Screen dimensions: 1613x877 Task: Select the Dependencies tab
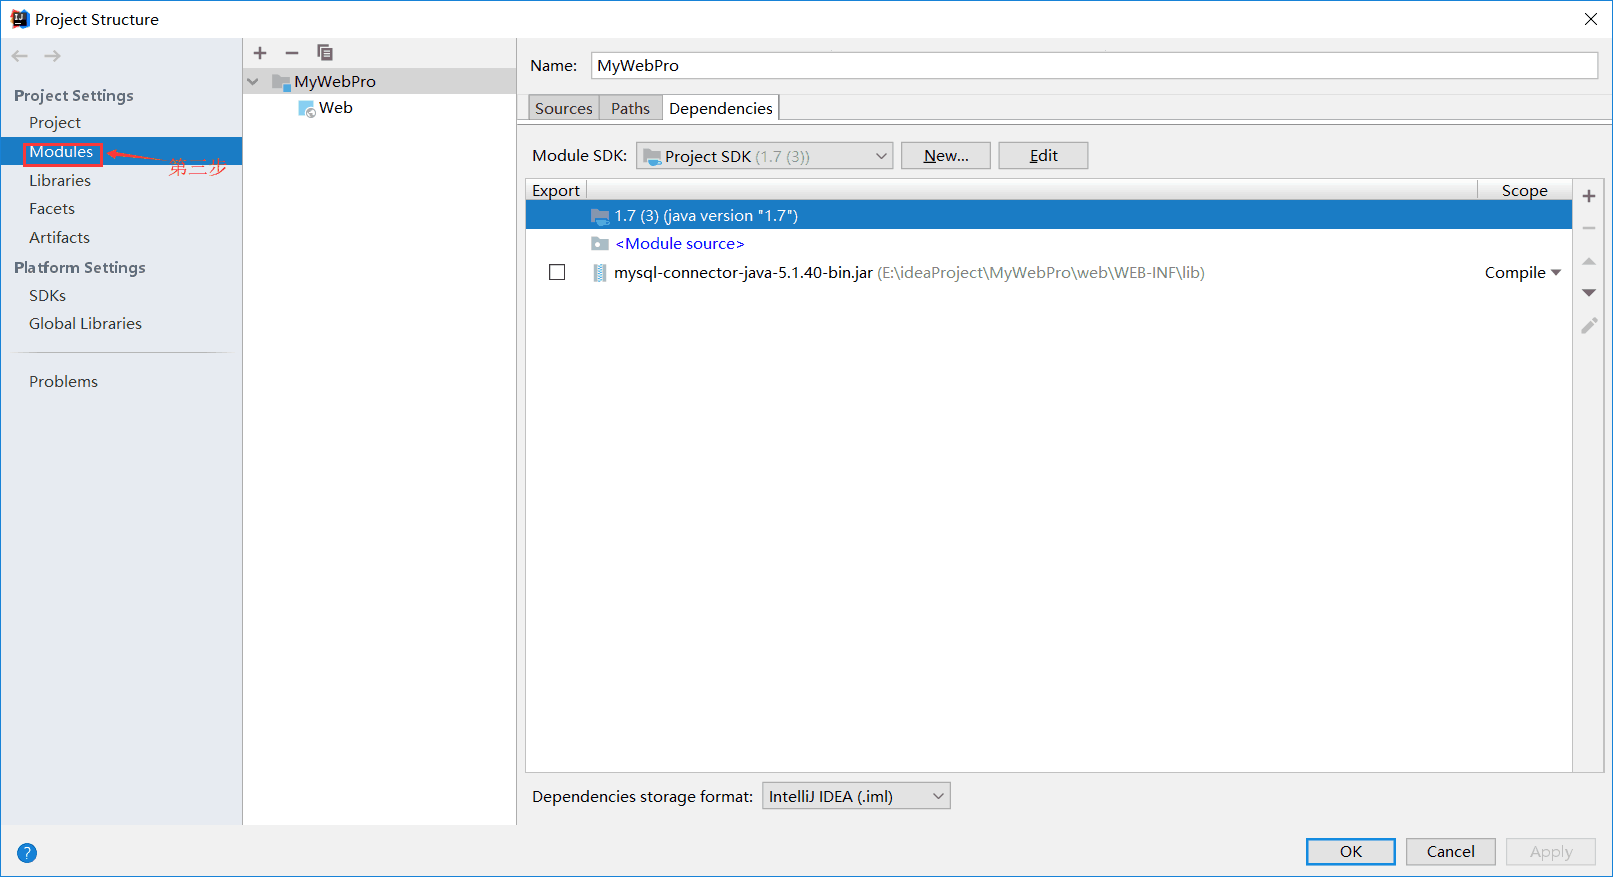[720, 108]
